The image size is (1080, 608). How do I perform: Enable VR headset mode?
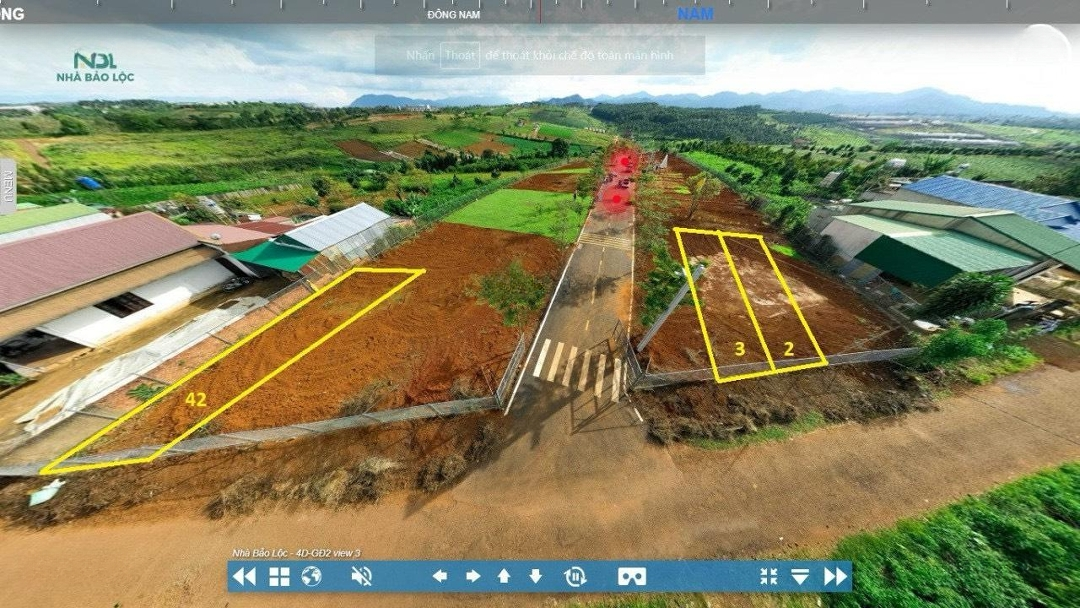pos(631,576)
